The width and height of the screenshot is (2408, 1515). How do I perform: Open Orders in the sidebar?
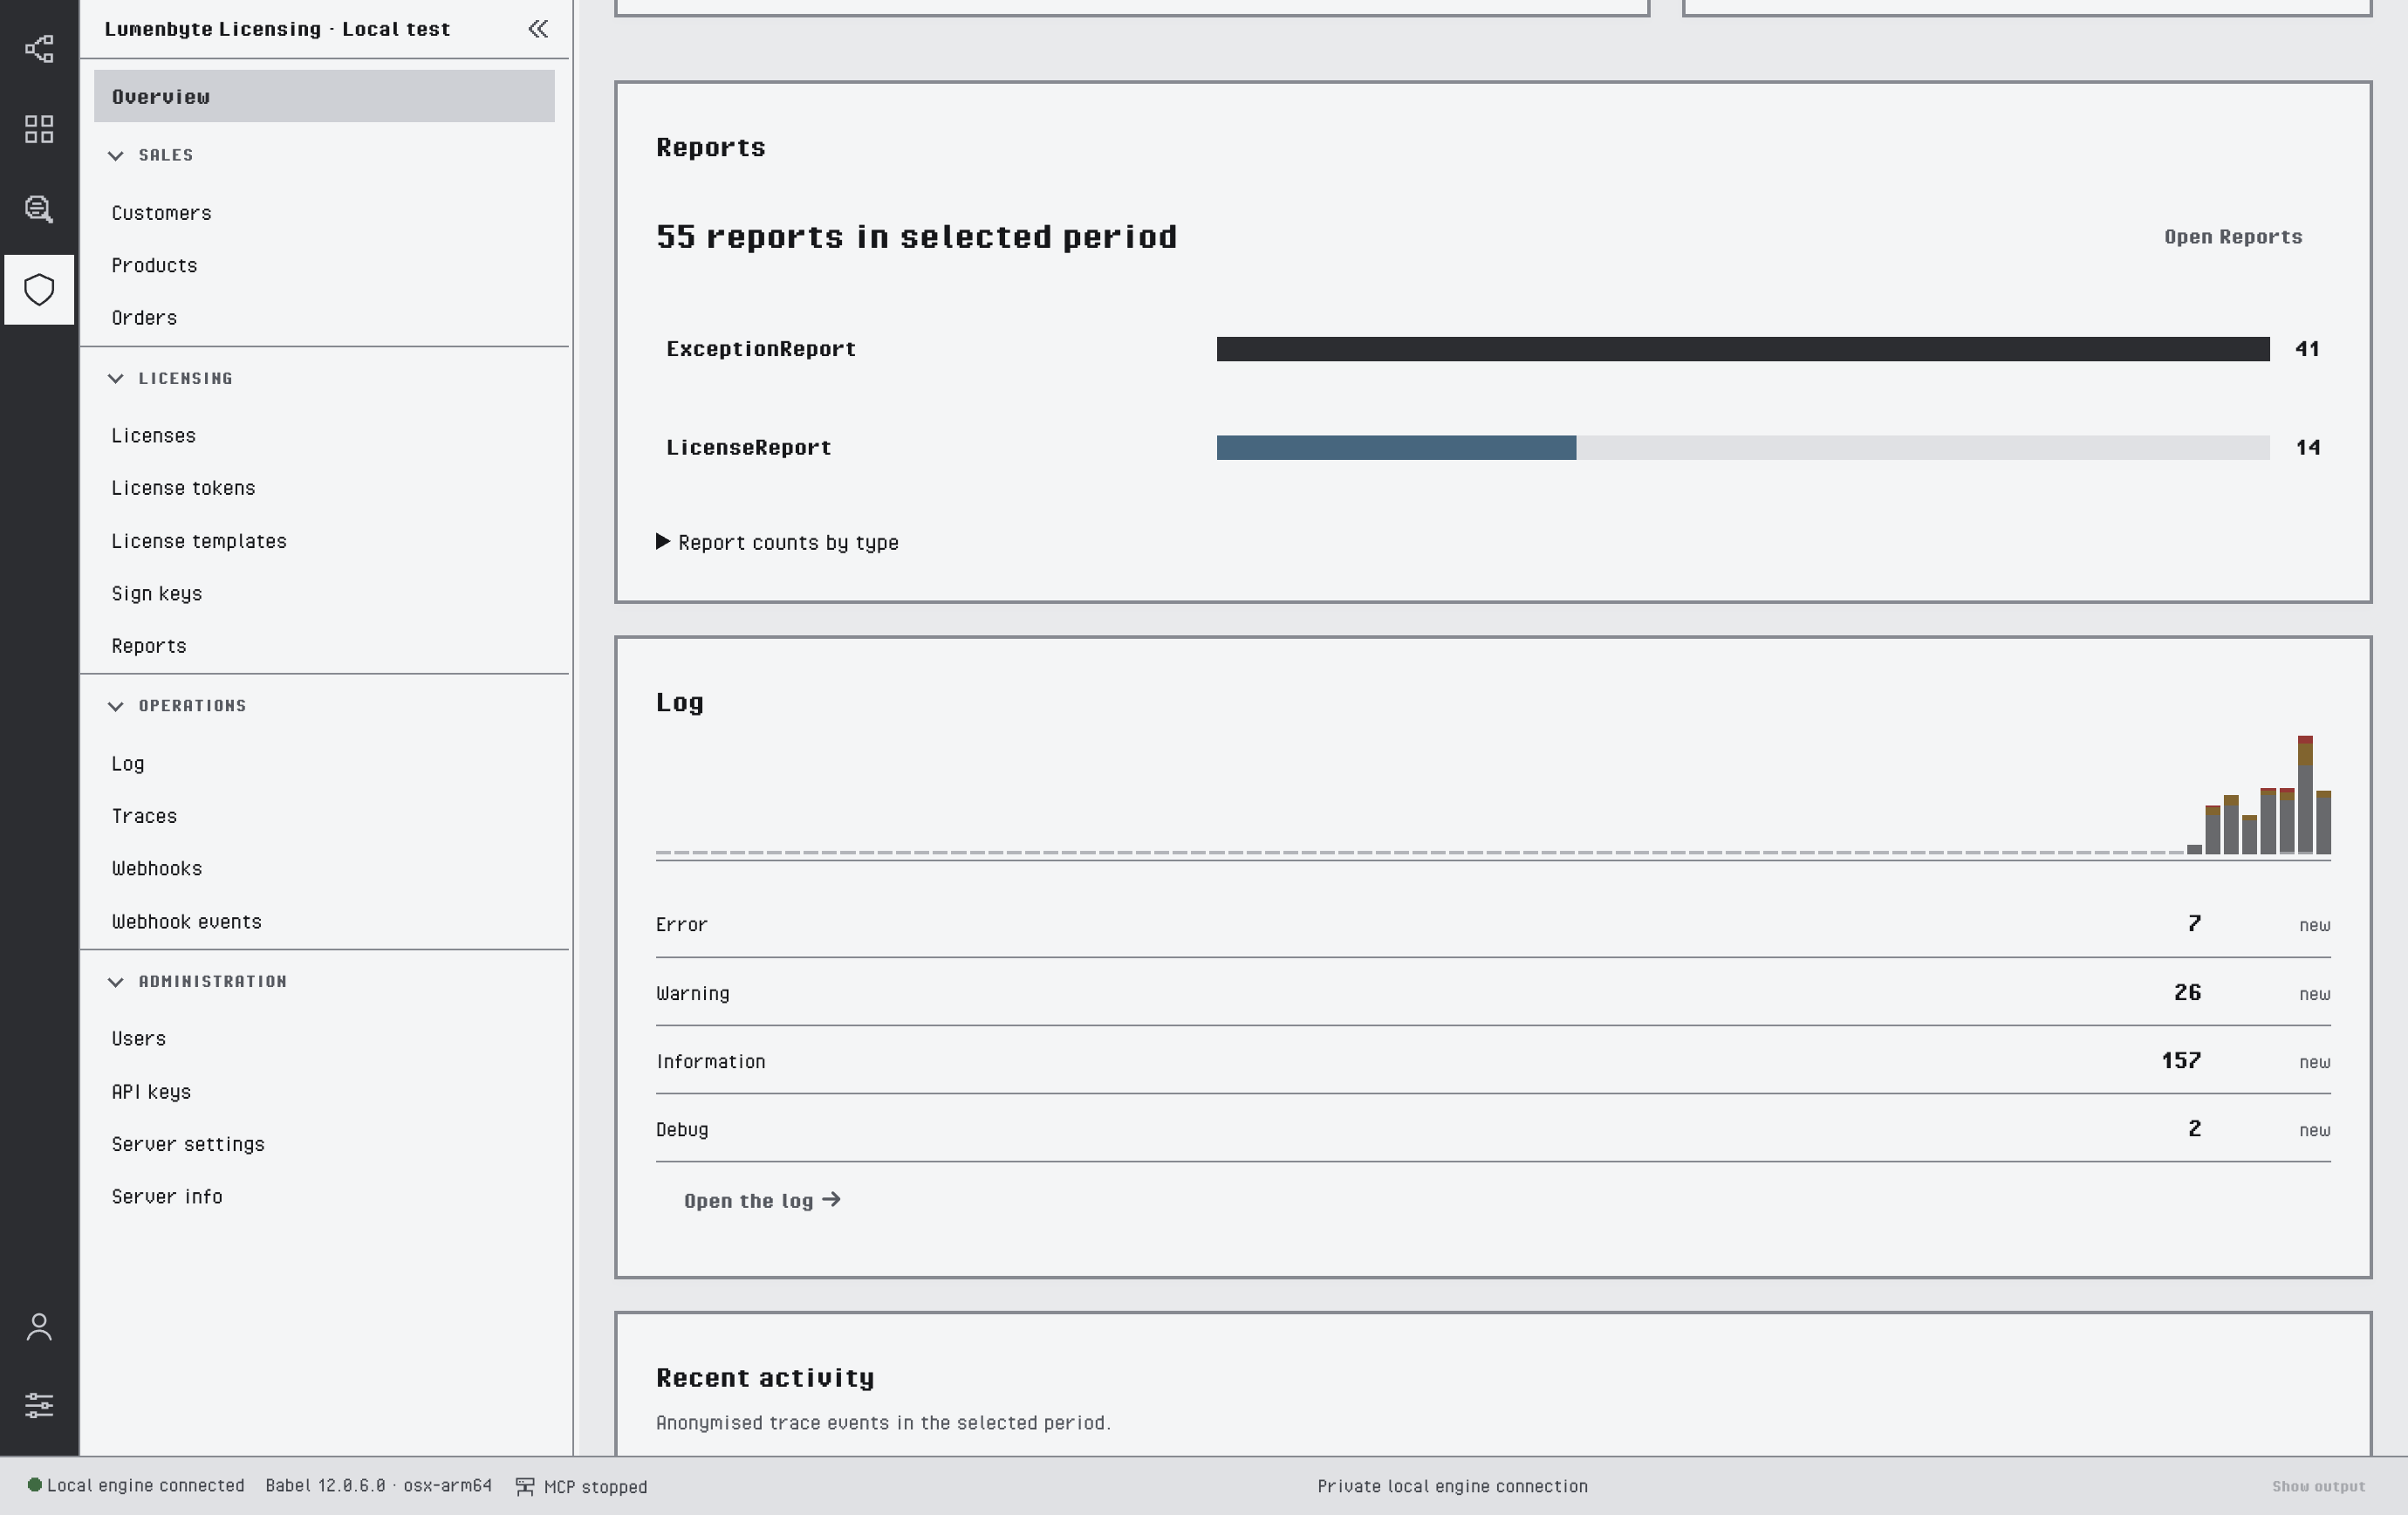point(144,318)
